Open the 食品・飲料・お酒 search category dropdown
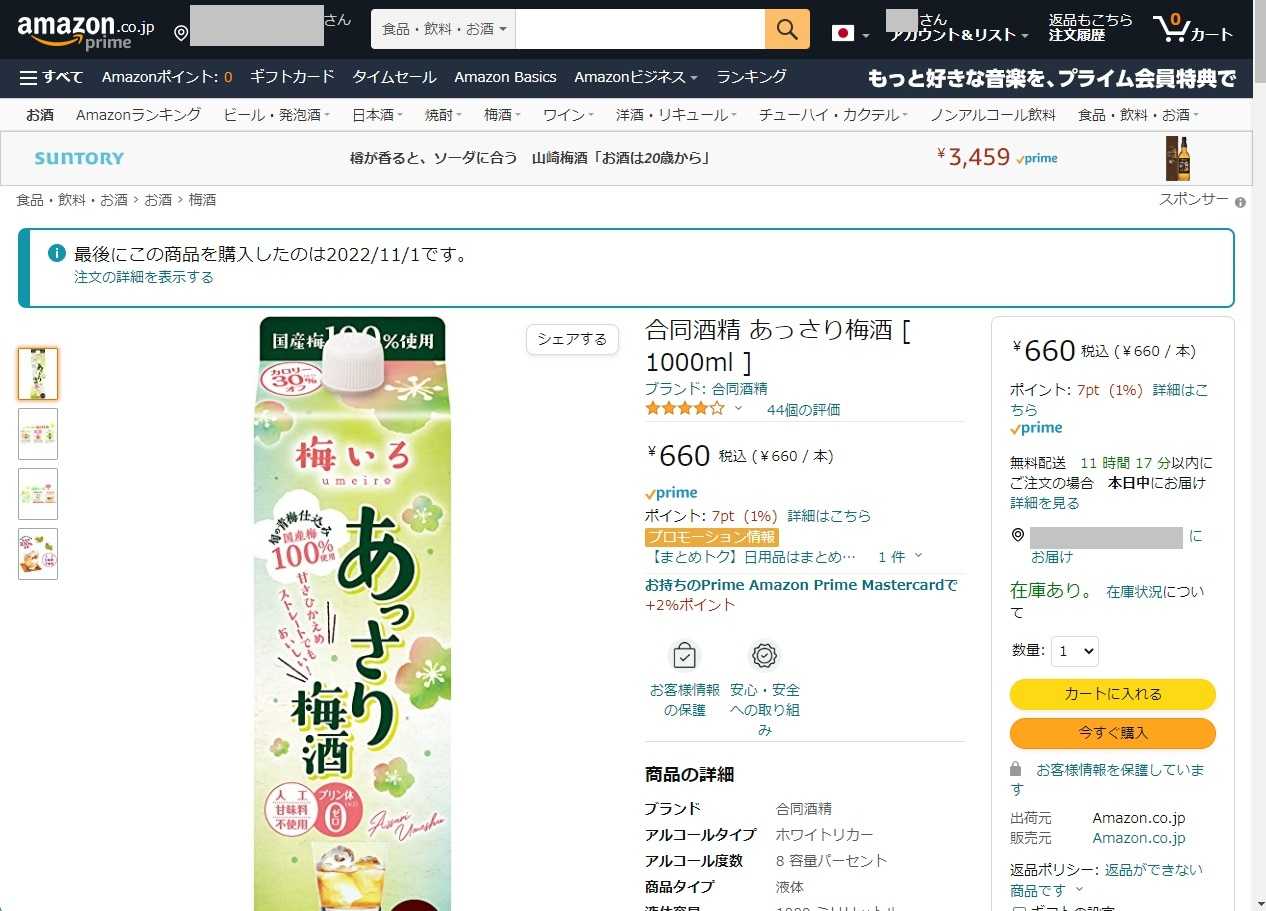1266x911 pixels. point(443,29)
